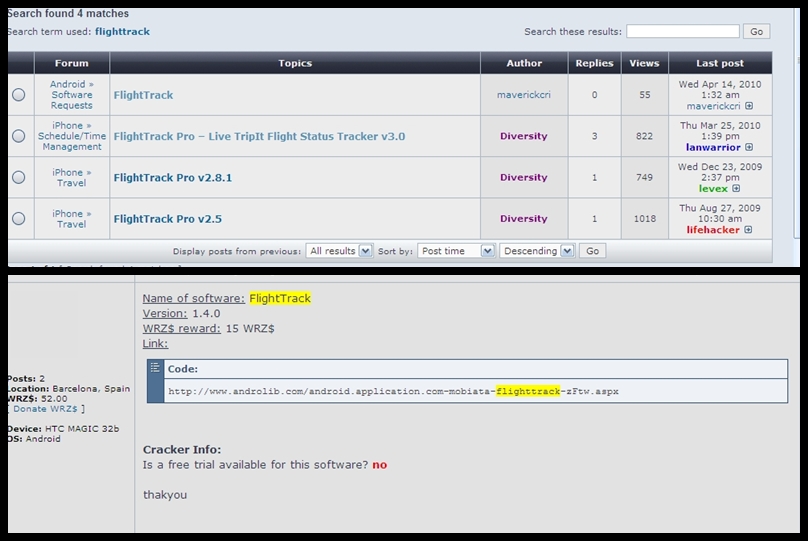Click the views count 1018
Viewport: 808px width, 541px height.
click(x=645, y=218)
